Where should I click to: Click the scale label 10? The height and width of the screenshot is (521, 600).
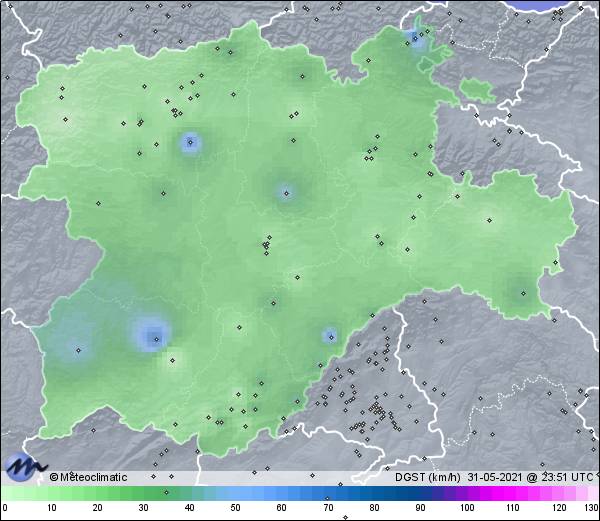[52, 508]
